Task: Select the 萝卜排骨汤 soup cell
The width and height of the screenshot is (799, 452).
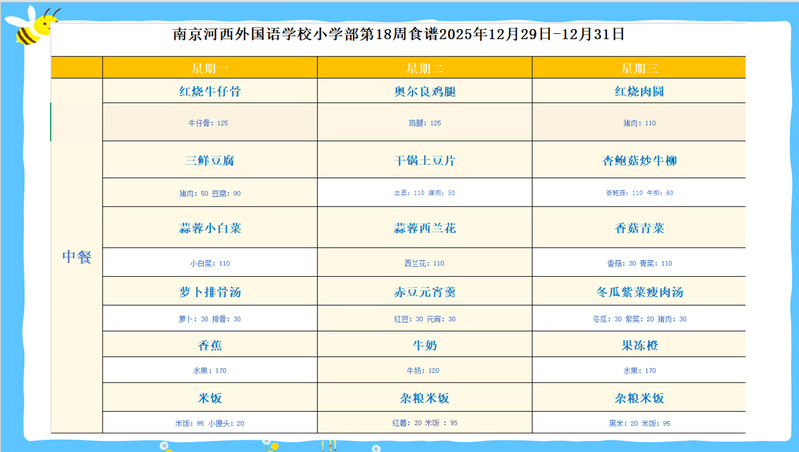Action: click(210, 292)
